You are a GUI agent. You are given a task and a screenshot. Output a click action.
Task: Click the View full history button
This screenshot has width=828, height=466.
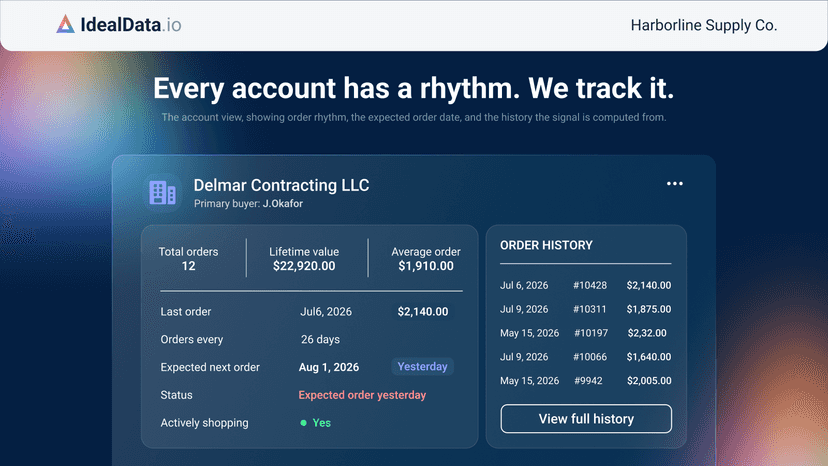[x=586, y=419]
